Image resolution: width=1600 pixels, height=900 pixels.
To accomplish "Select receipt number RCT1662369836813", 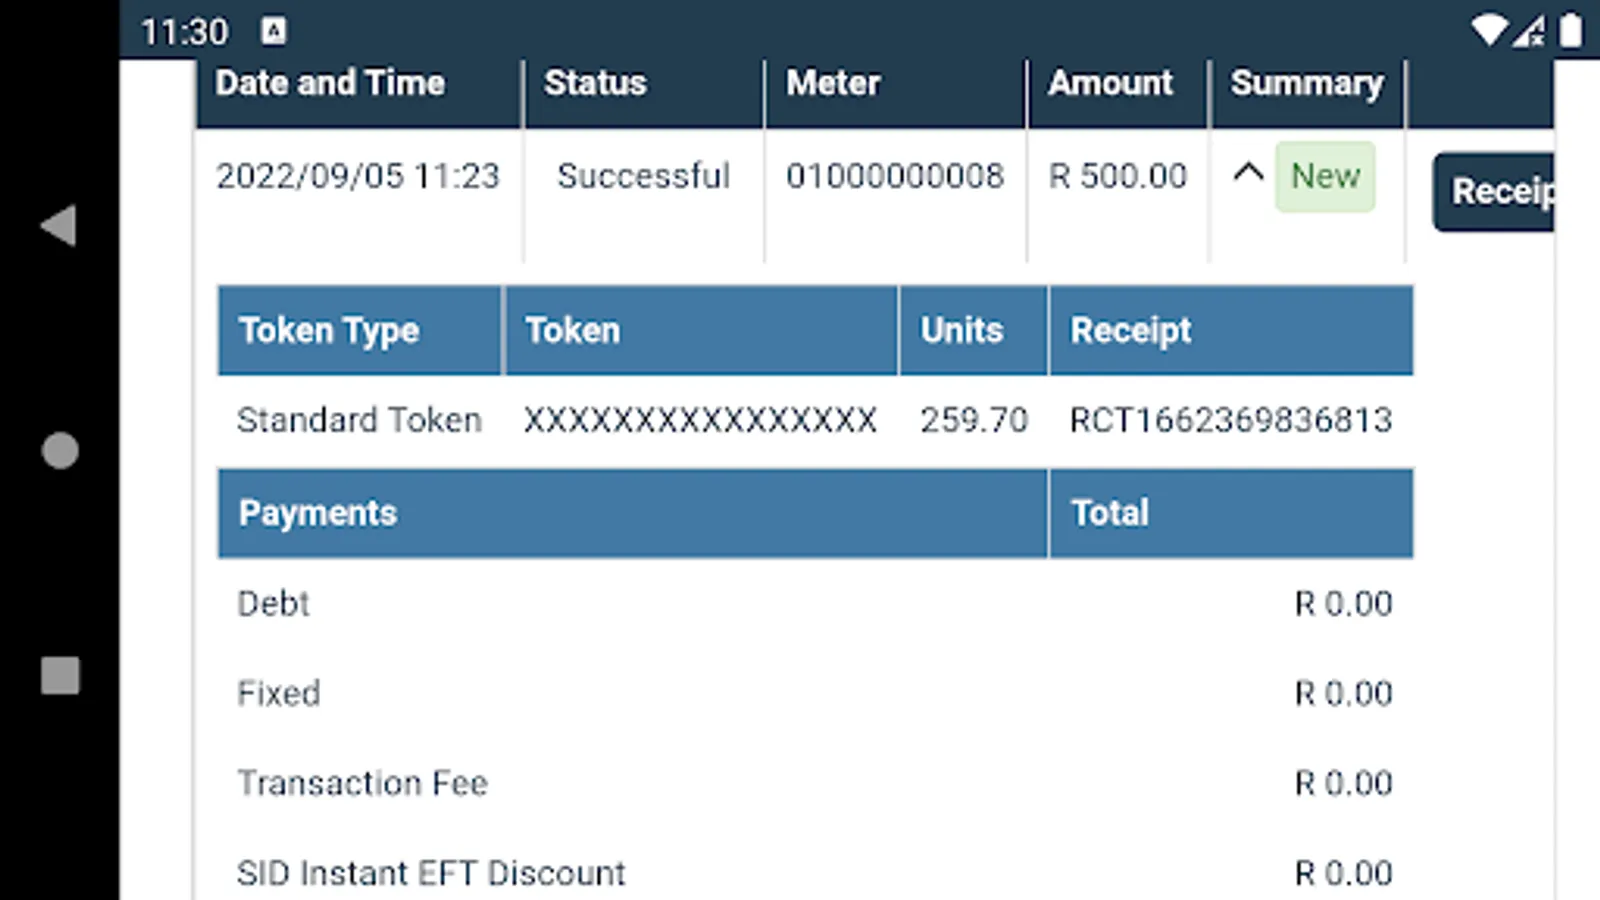I will tap(1231, 420).
